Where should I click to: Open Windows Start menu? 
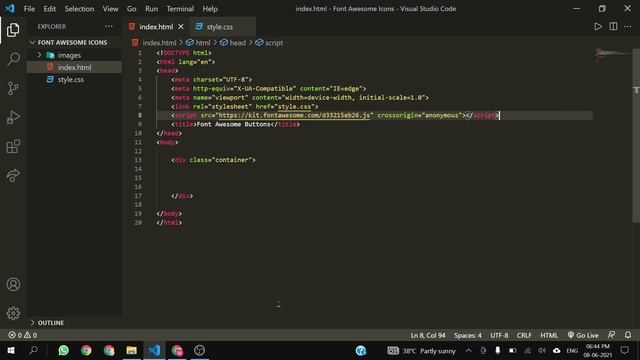[x=11, y=350]
